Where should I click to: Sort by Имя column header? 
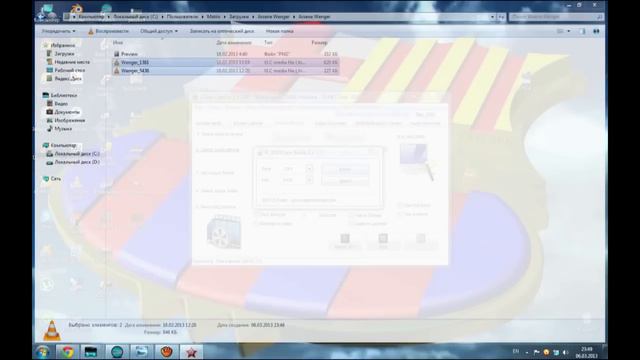(118, 42)
